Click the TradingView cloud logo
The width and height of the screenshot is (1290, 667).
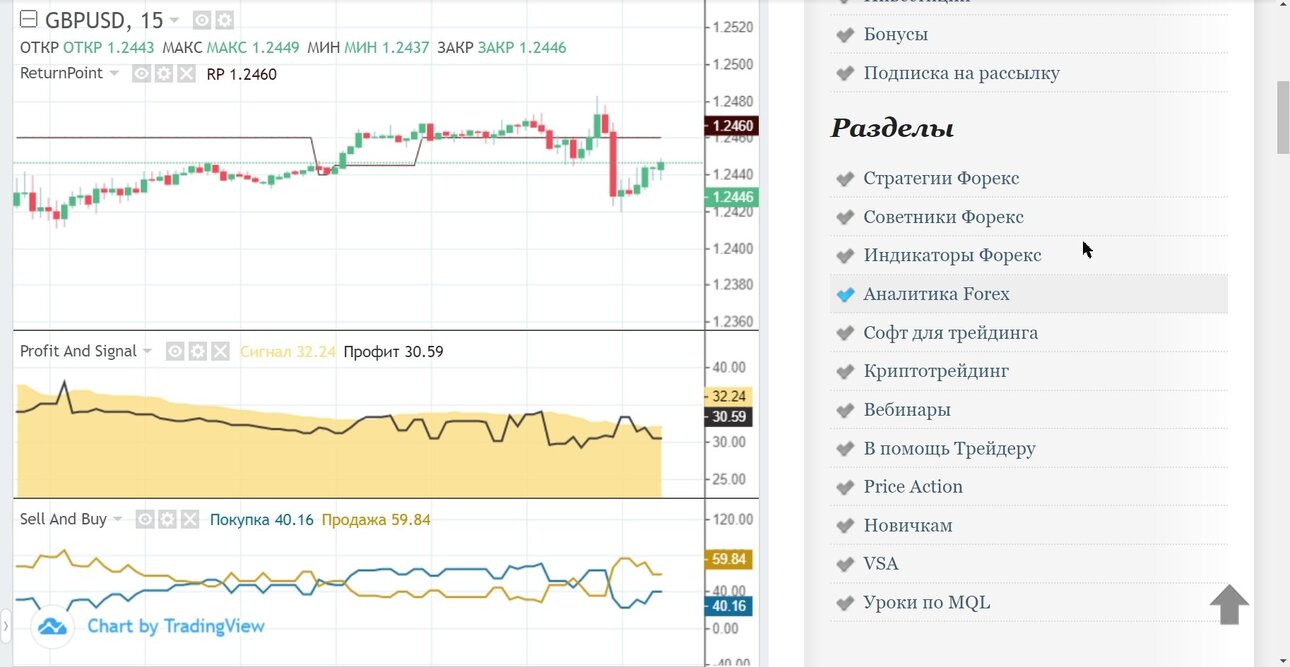52,627
